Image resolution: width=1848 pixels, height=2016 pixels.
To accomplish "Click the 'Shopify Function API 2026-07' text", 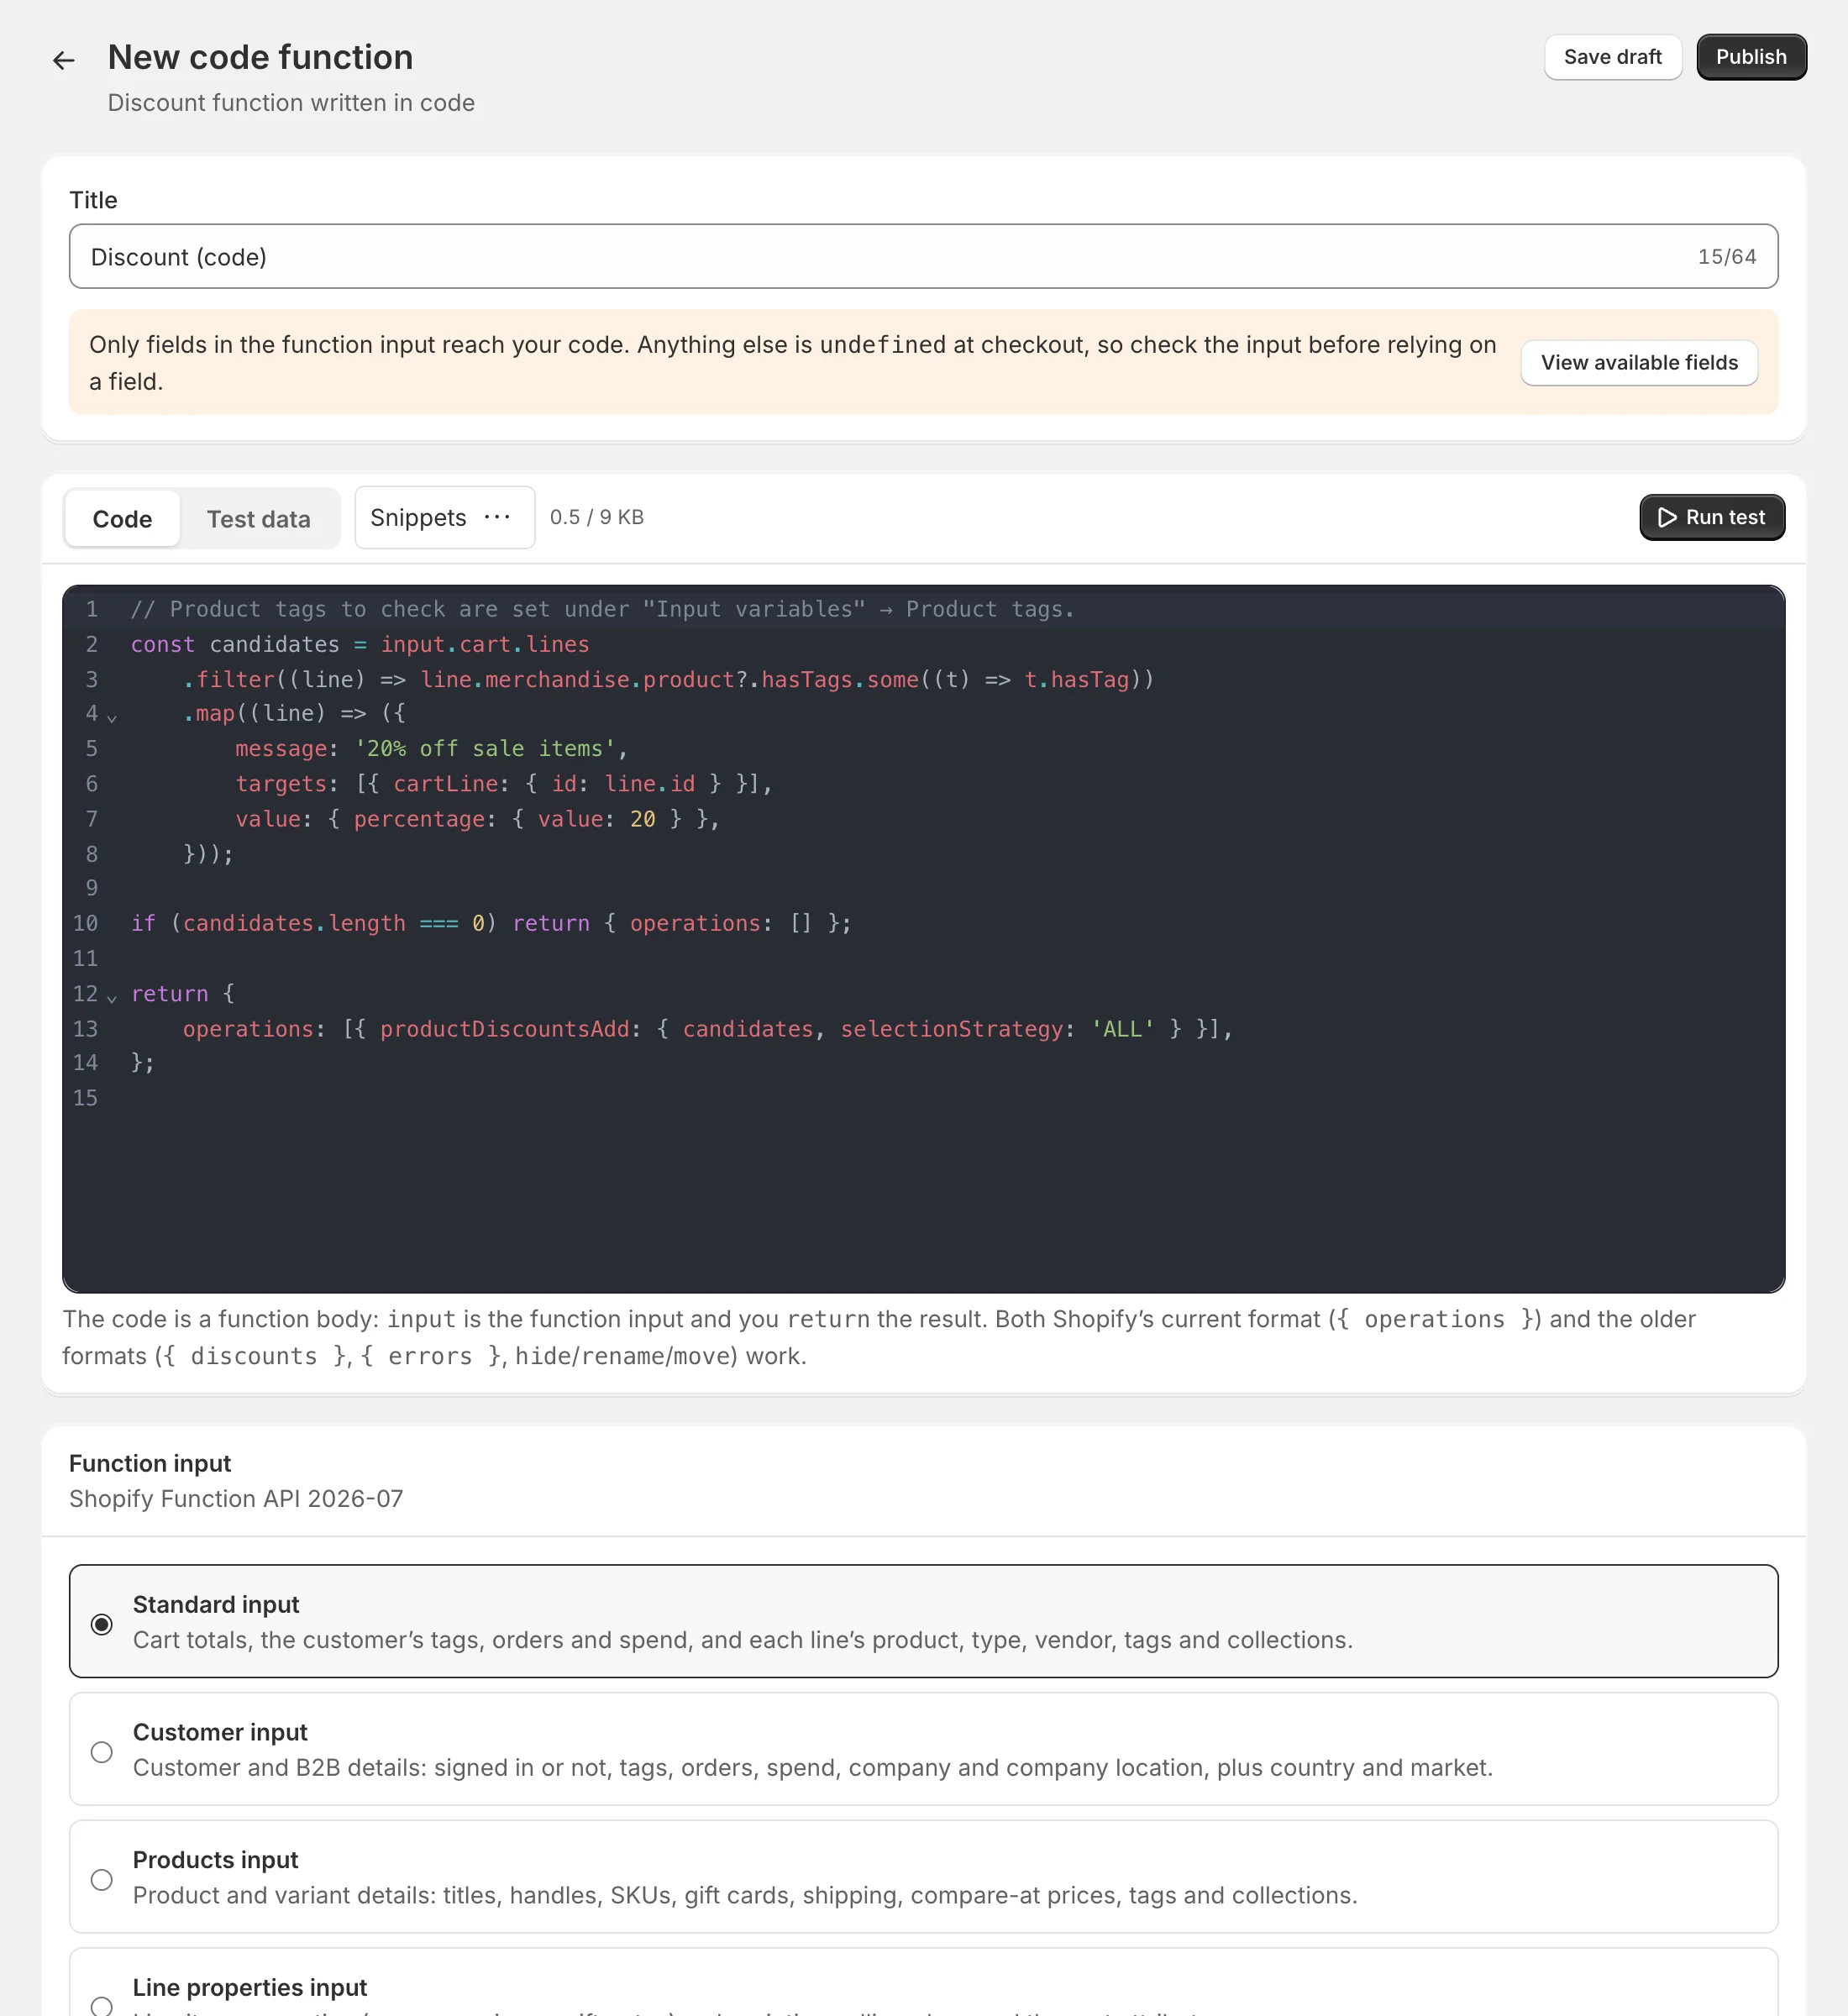I will click(x=236, y=1498).
